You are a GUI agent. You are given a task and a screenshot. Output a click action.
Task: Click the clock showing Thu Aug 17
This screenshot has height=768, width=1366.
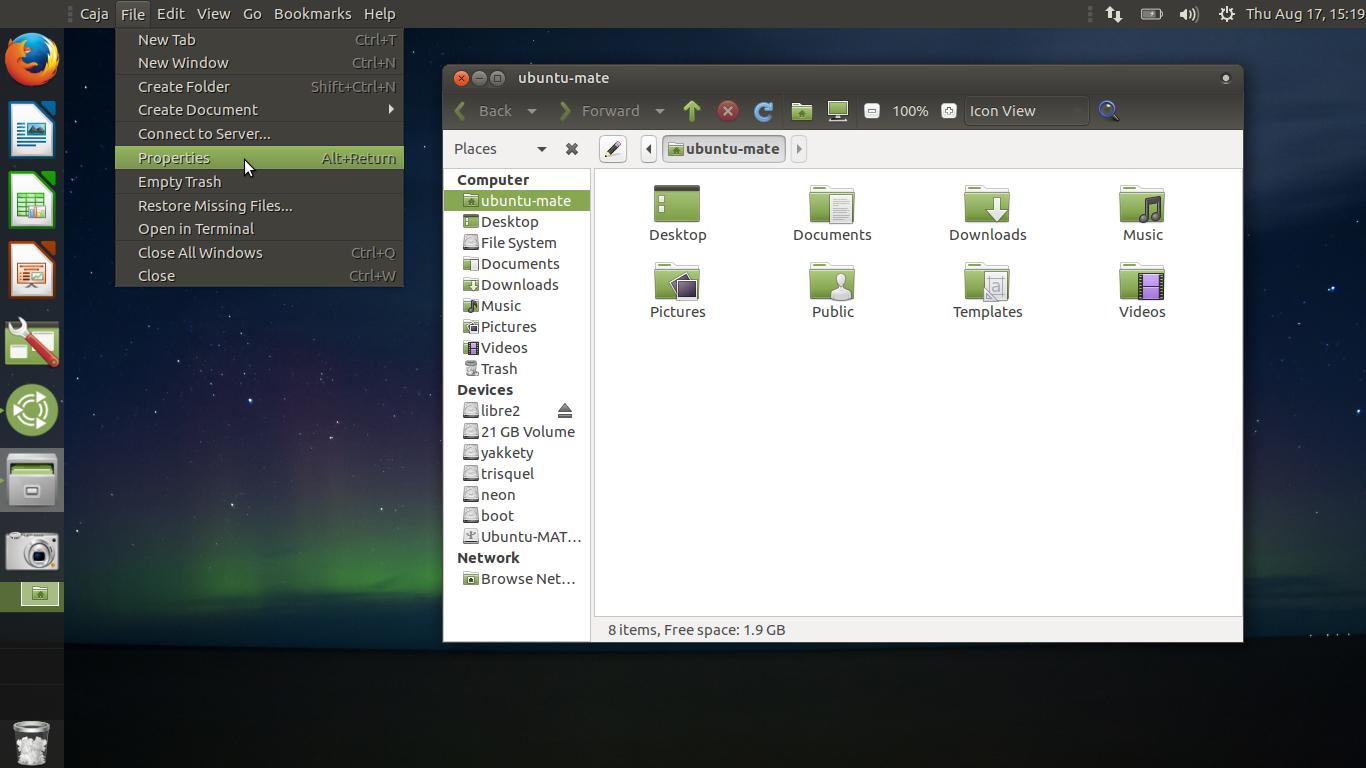(1305, 14)
